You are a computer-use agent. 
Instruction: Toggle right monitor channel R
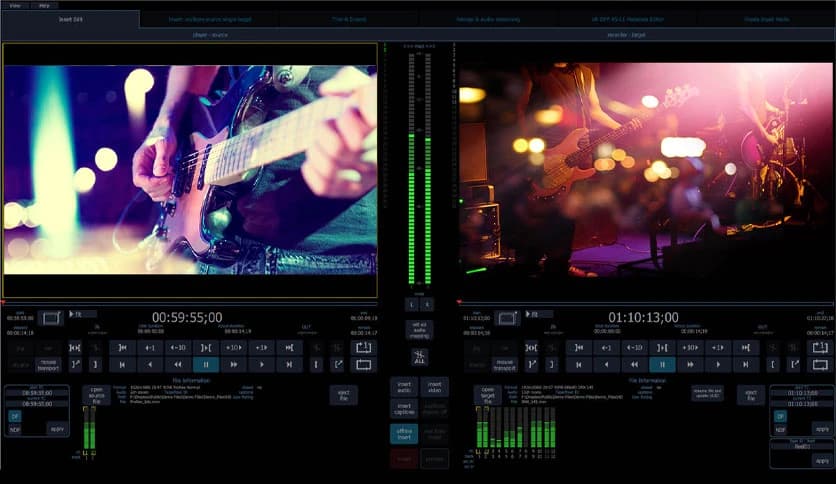(x=427, y=304)
